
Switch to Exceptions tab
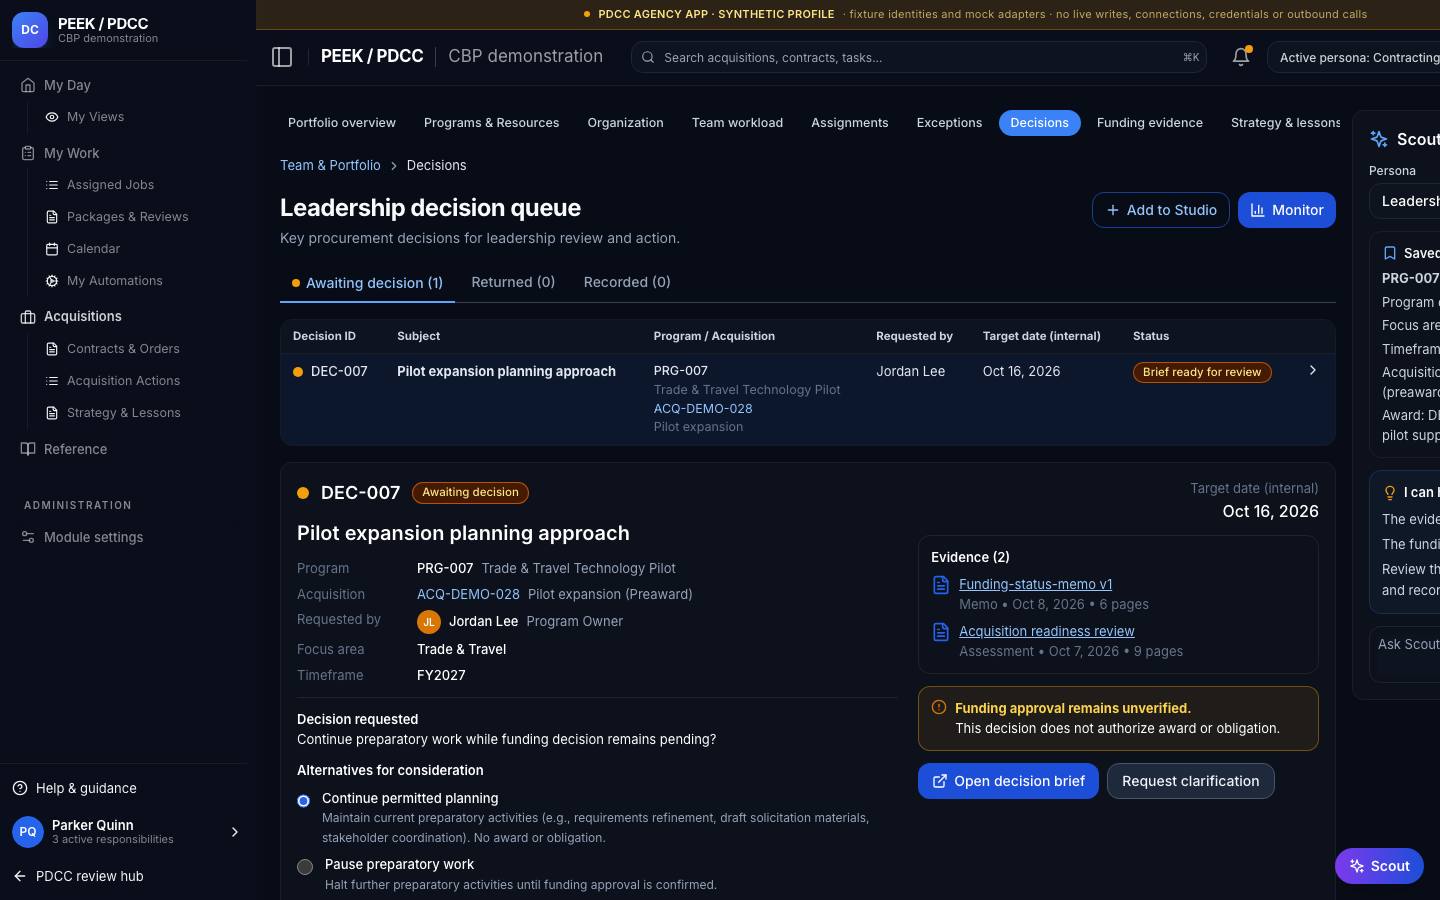(x=949, y=123)
